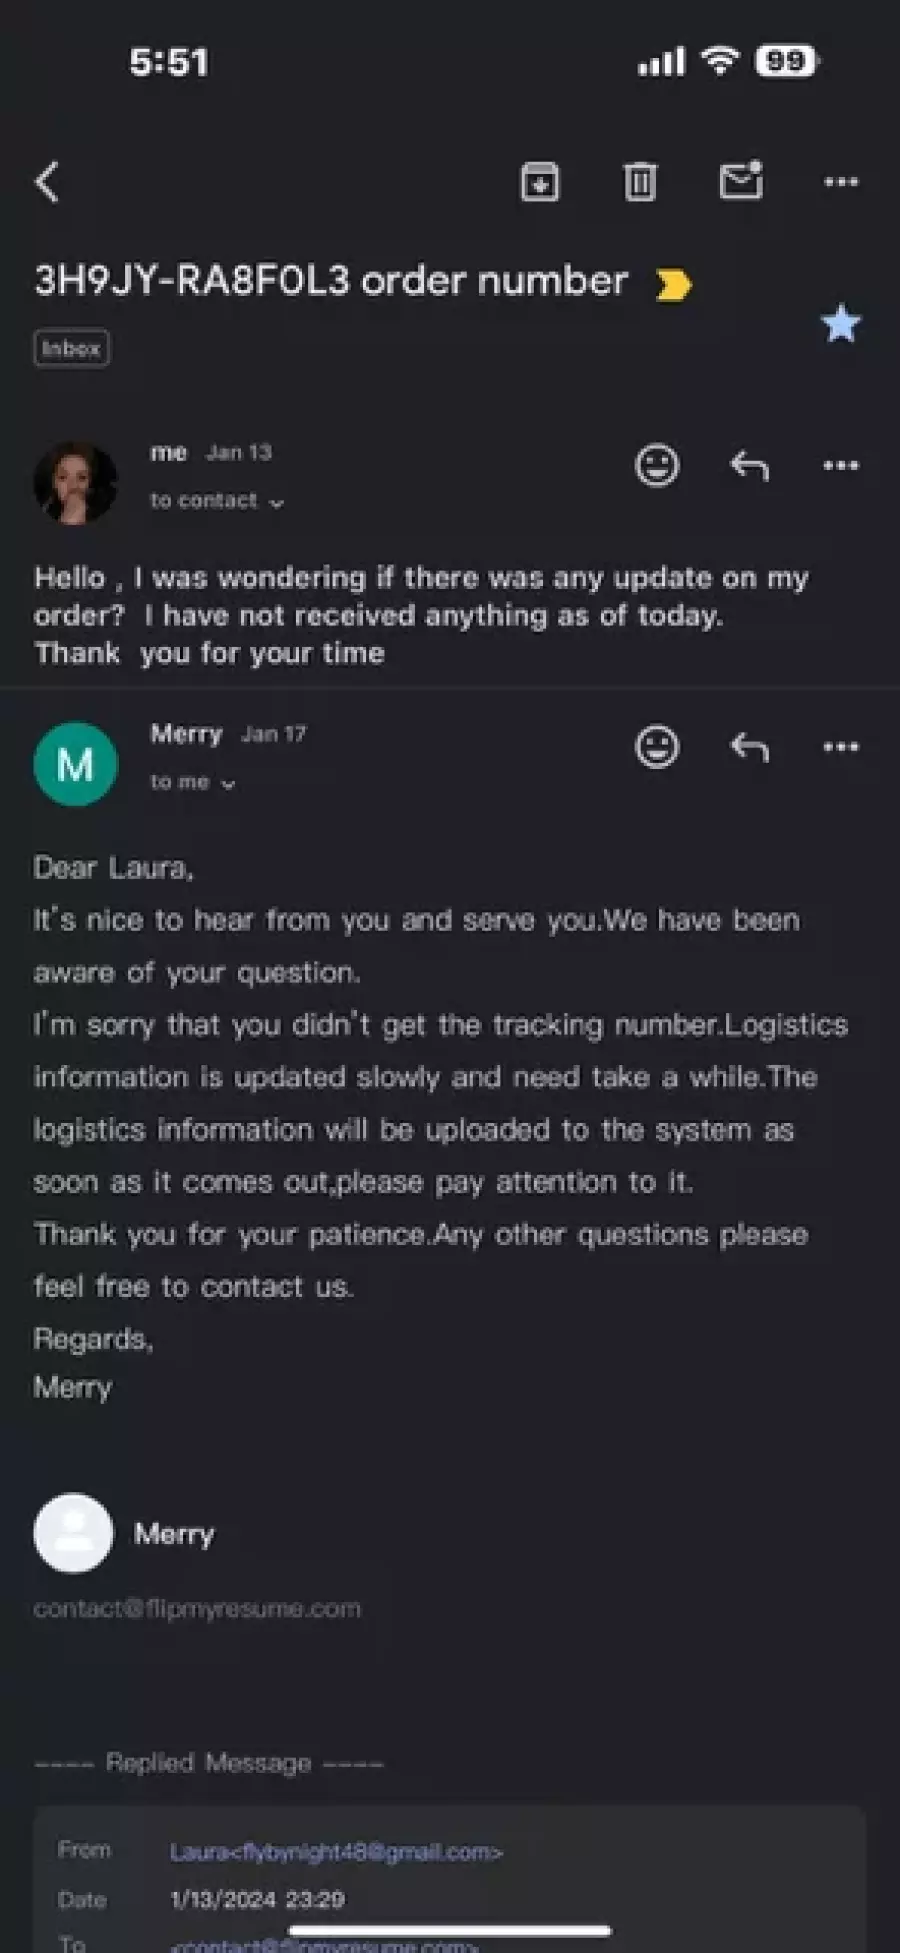Viewport: 900px width, 1953px height.
Task: Open Laura's gmail address link in replied message
Action: [x=336, y=1852]
